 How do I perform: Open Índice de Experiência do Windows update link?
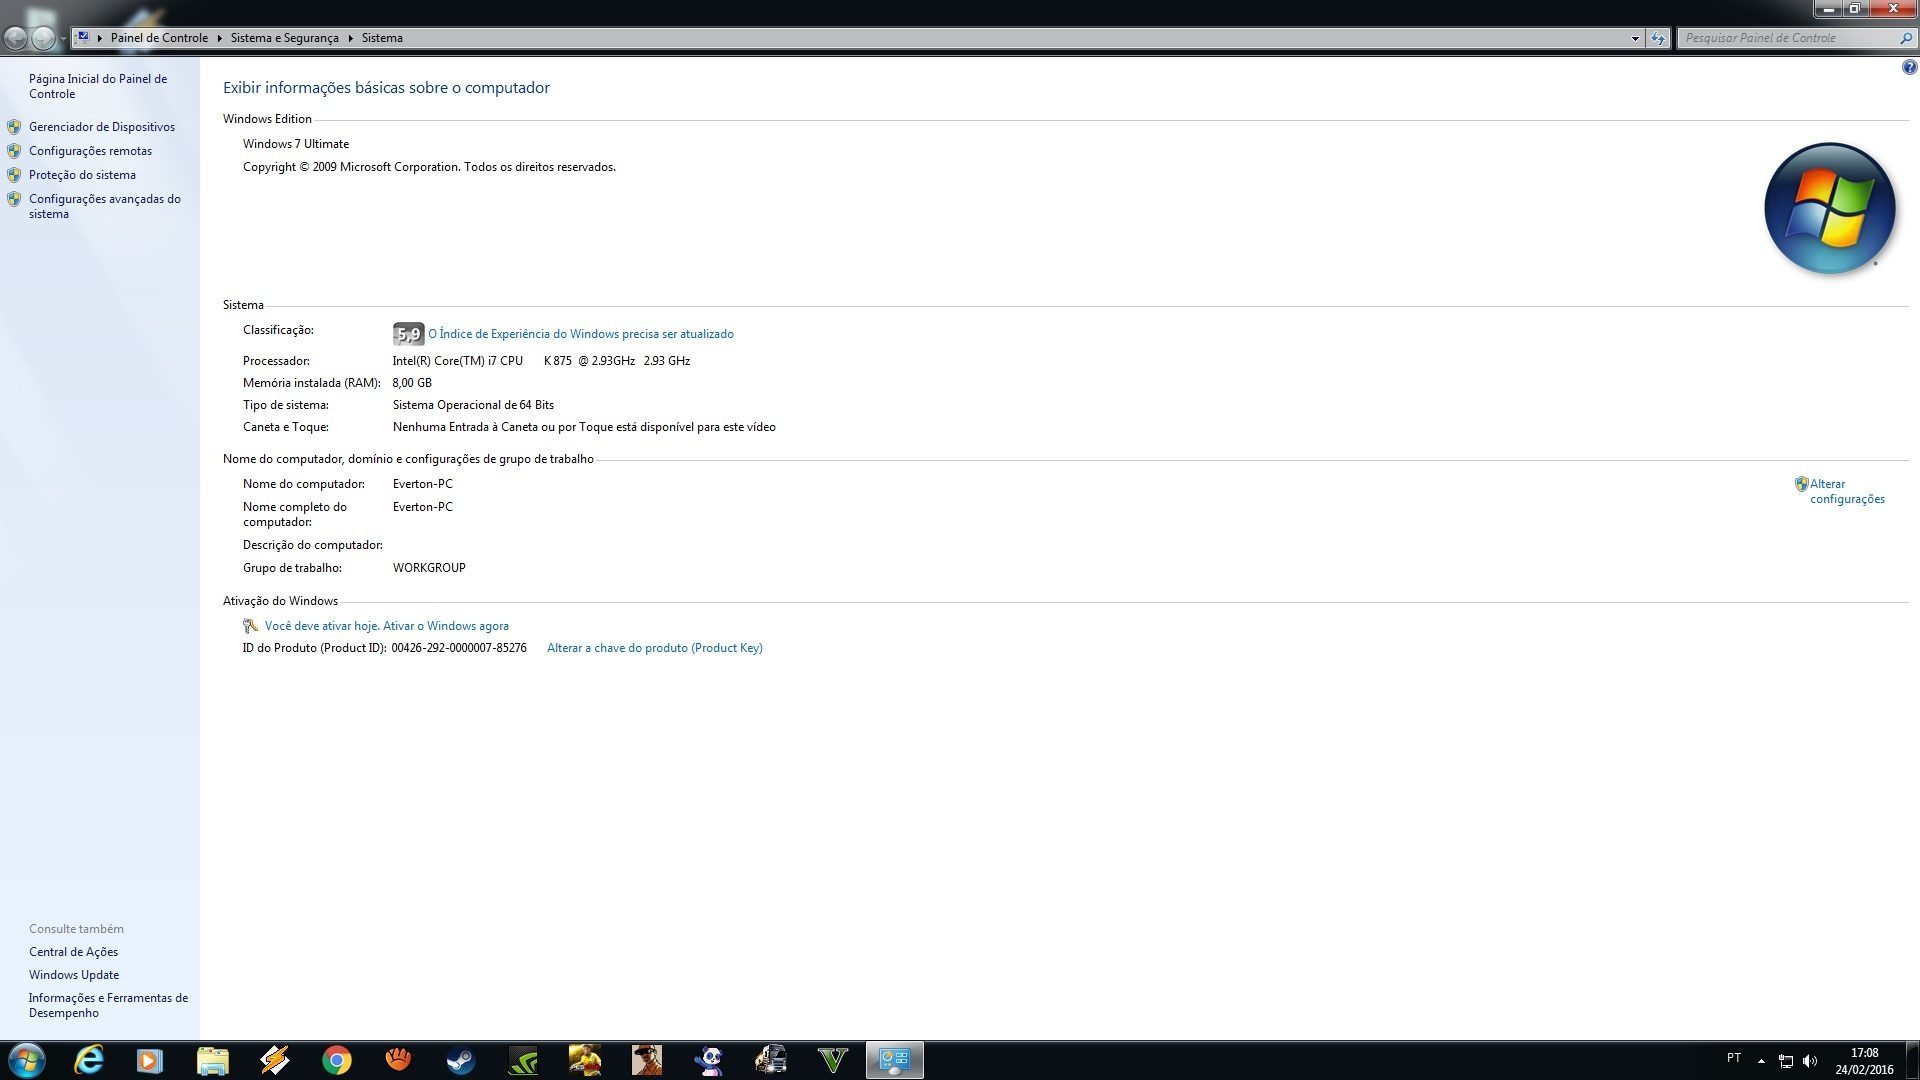pos(581,334)
